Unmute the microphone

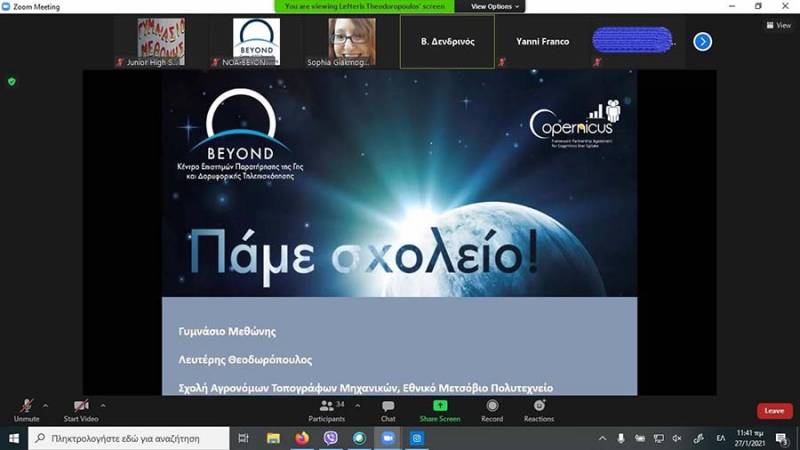pyautogui.click(x=26, y=408)
